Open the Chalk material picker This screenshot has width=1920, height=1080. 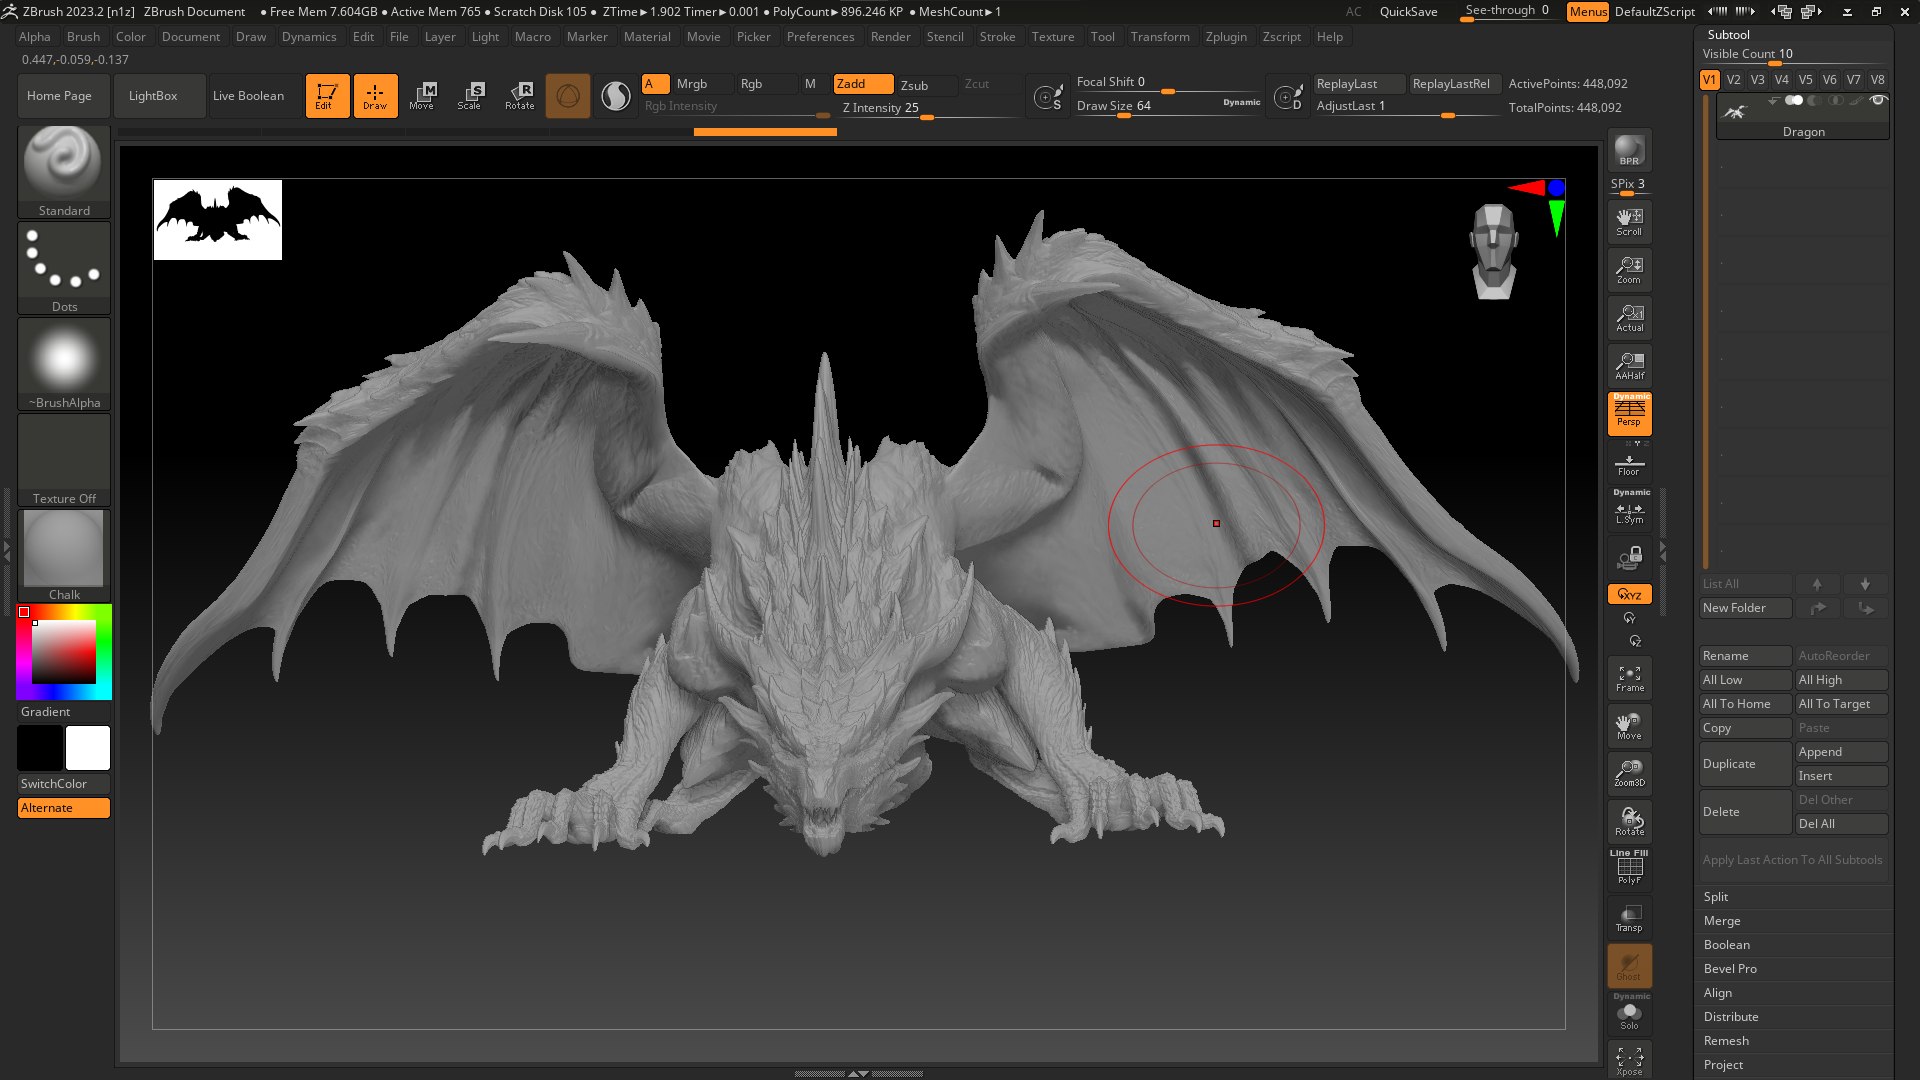pos(64,555)
